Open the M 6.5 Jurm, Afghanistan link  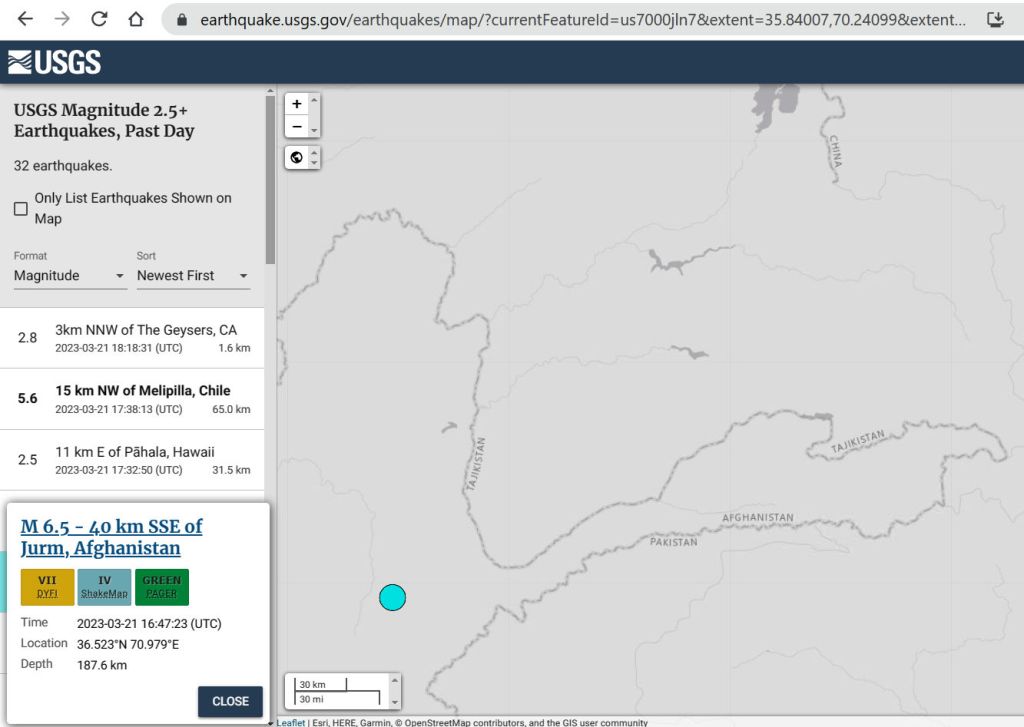111,537
